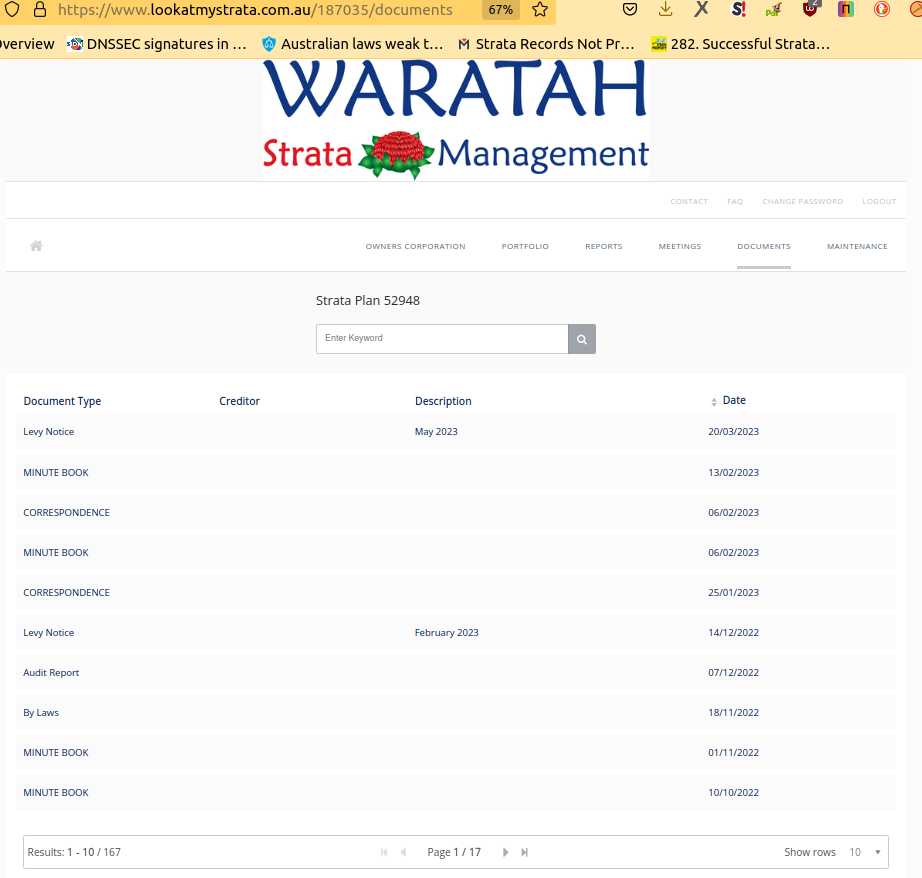This screenshot has height=878, width=922.
Task: Open the Strata Records Not Pr... bookmark
Action: (546, 44)
